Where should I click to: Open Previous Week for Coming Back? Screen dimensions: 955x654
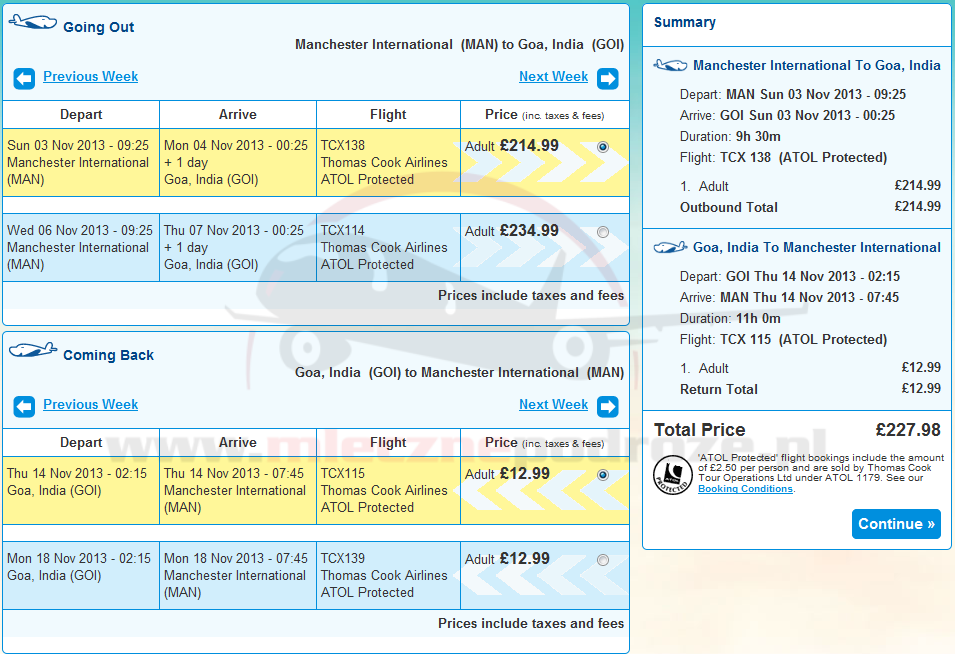point(90,405)
